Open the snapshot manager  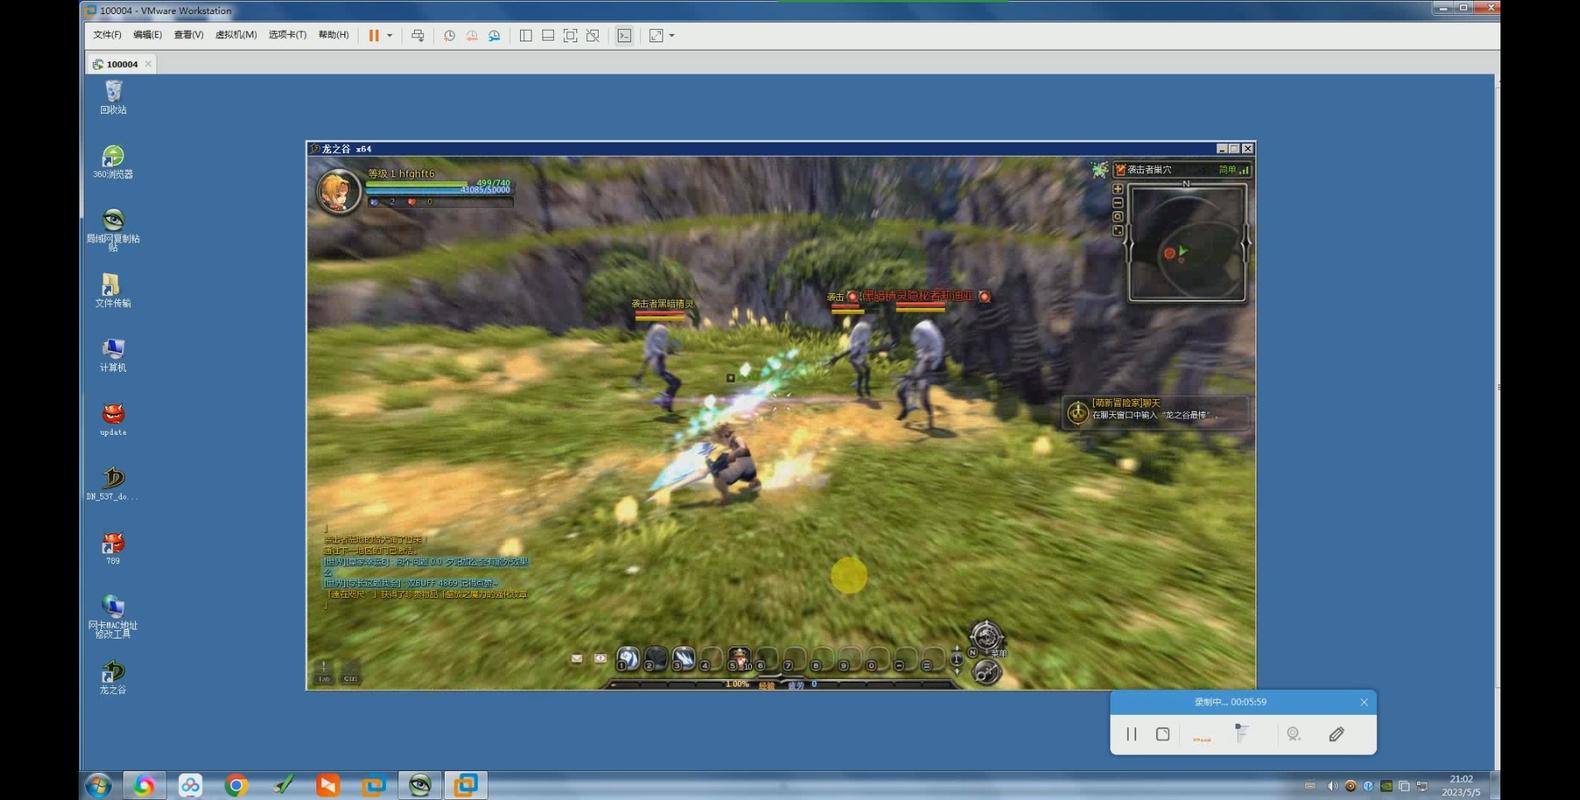[494, 35]
